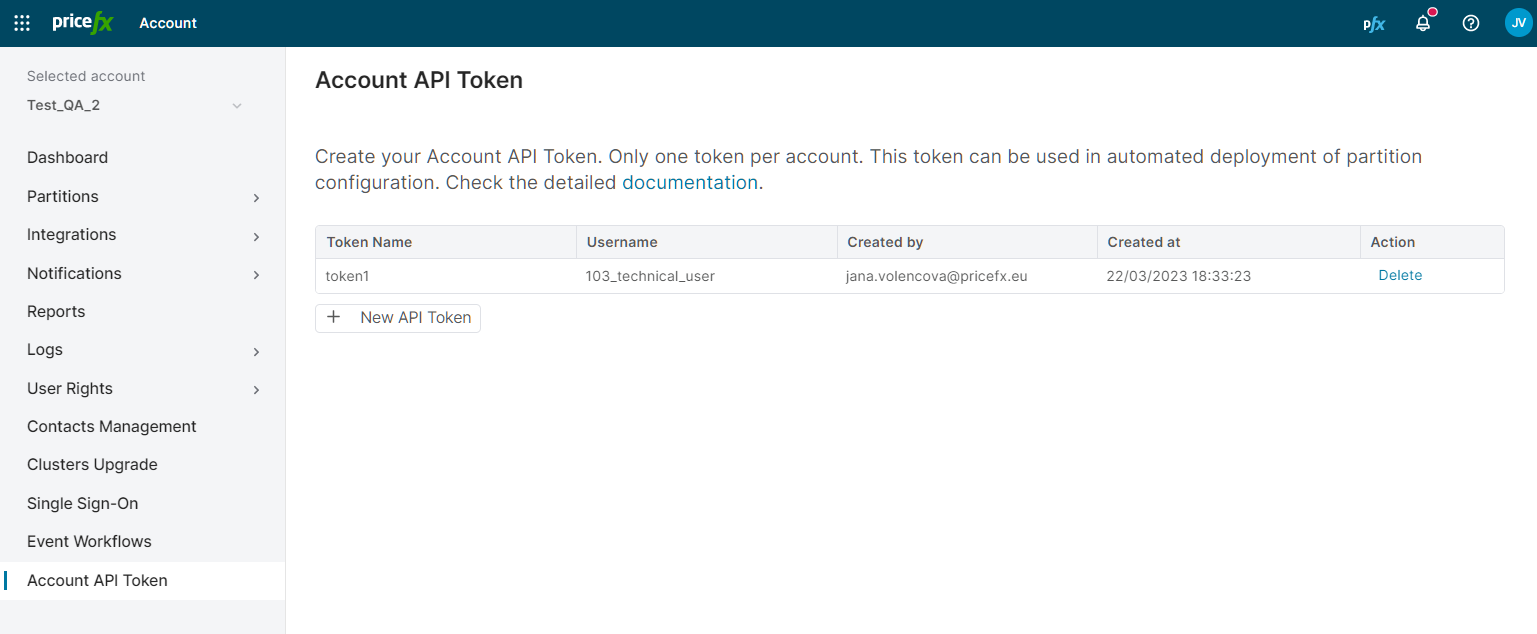Open the detailed documentation link
The width and height of the screenshot is (1537, 634).
(689, 183)
